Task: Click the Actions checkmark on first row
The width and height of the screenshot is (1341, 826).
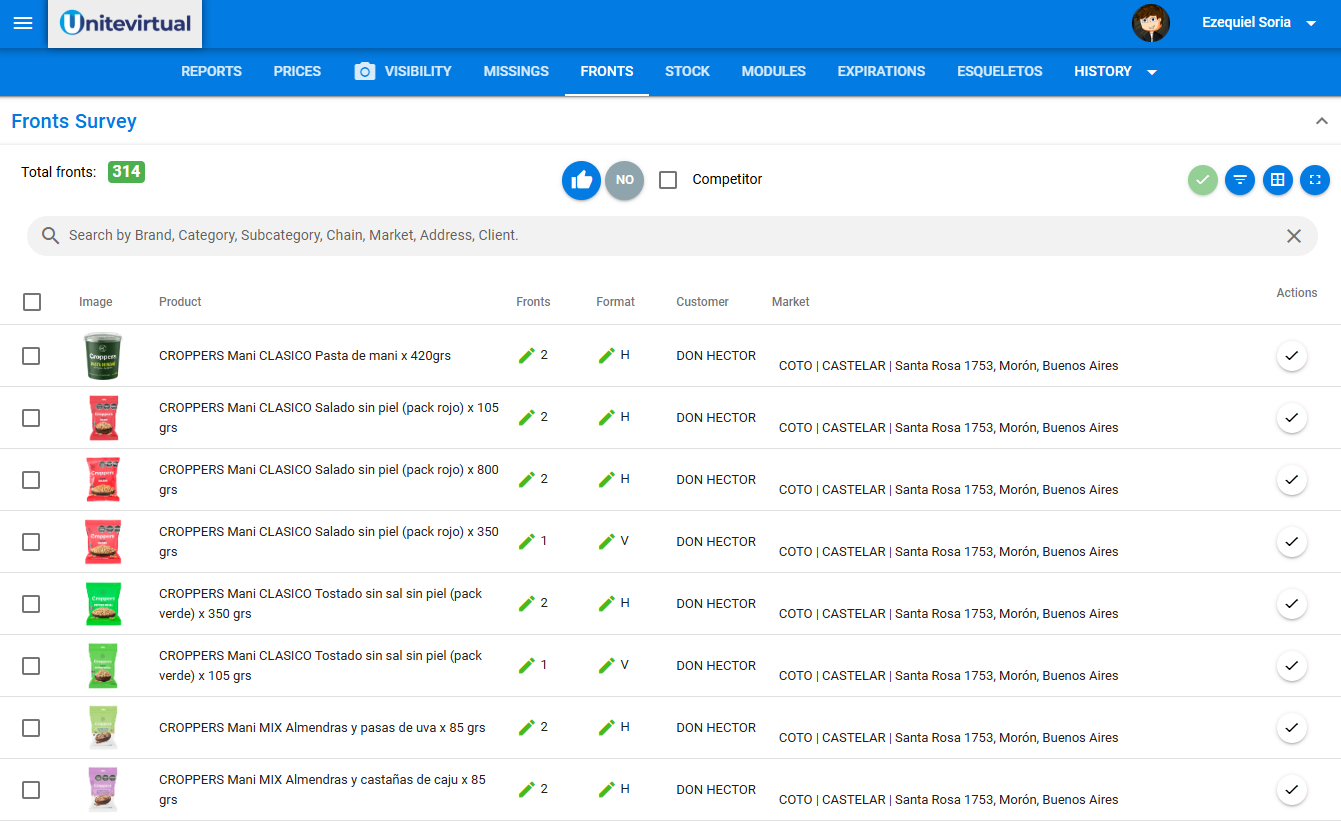Action: [x=1291, y=356]
